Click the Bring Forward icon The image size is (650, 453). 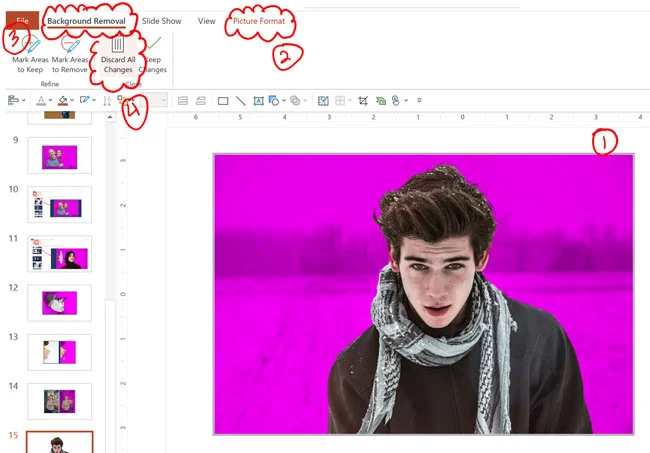[183, 101]
